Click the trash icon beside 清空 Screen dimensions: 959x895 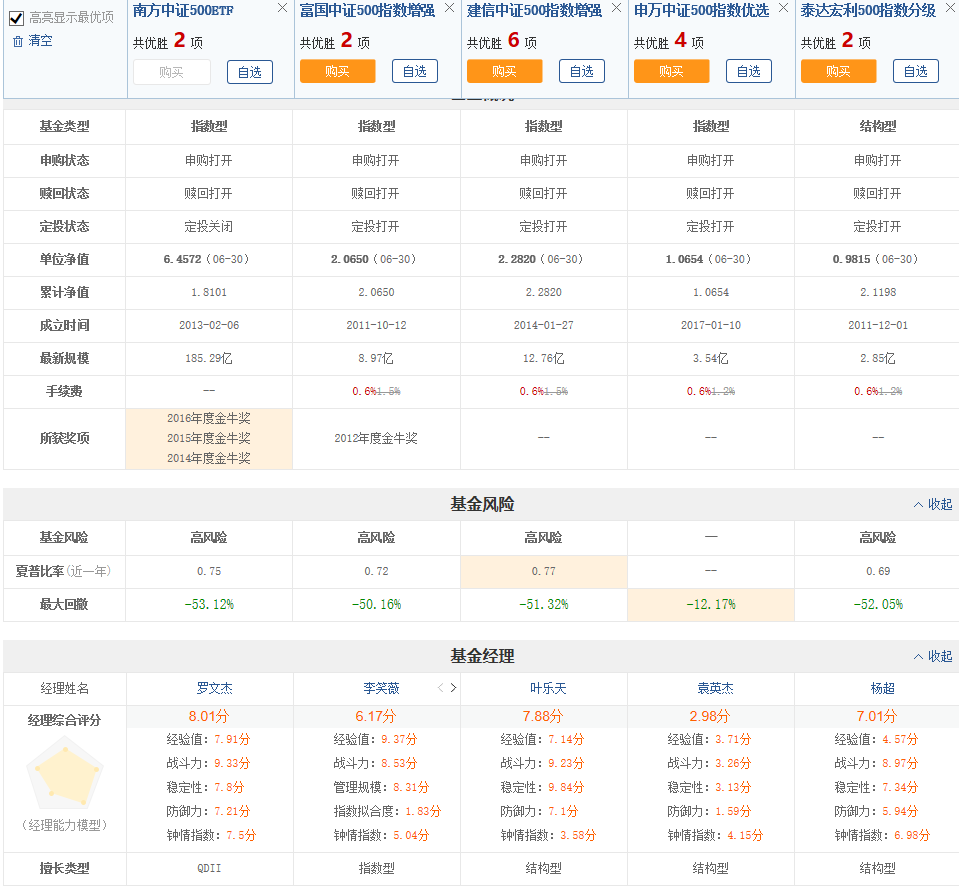coord(18,41)
